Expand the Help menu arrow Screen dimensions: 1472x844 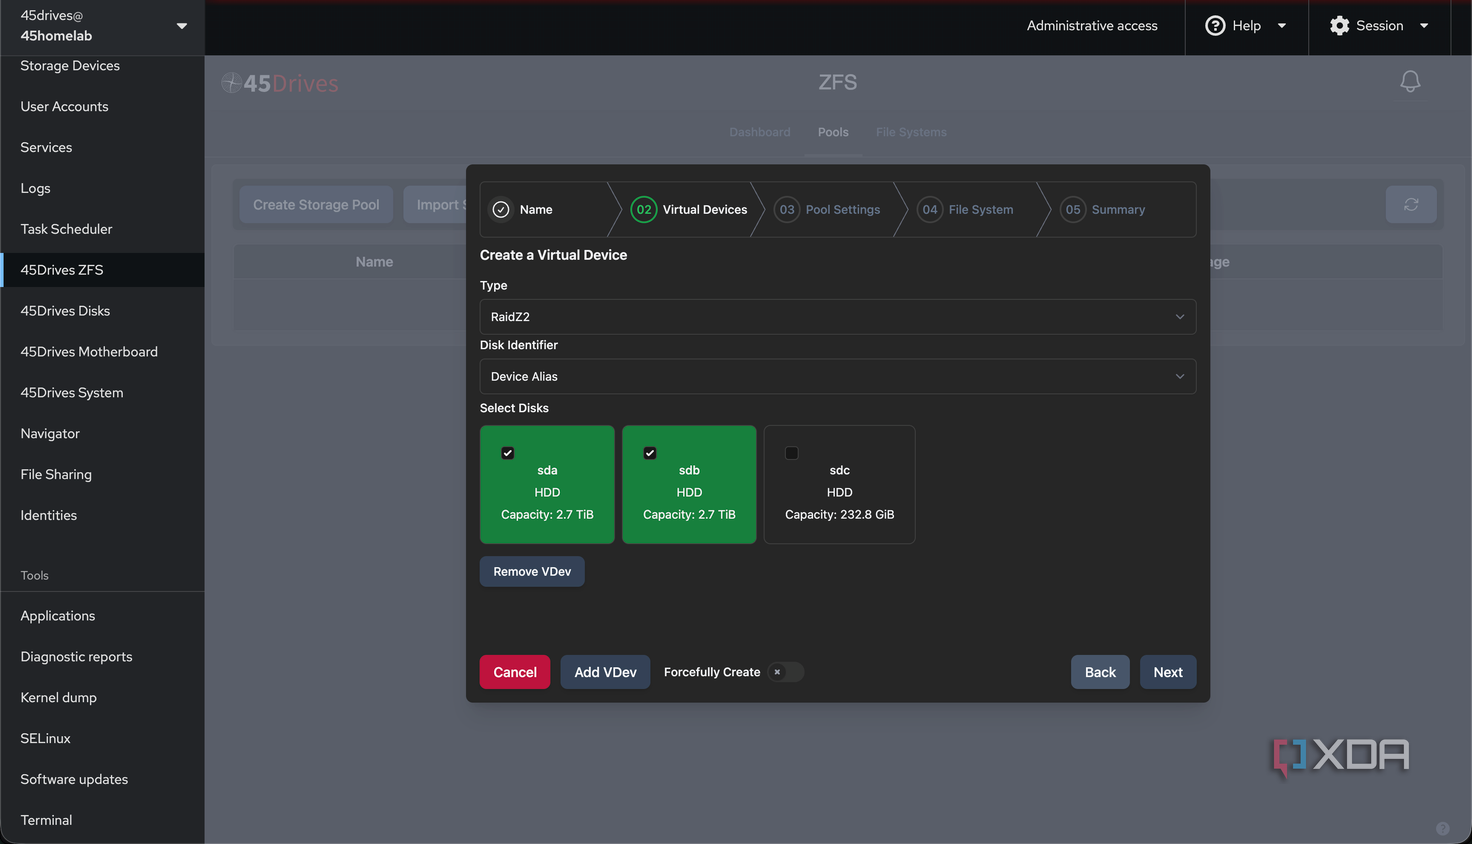(x=1282, y=26)
